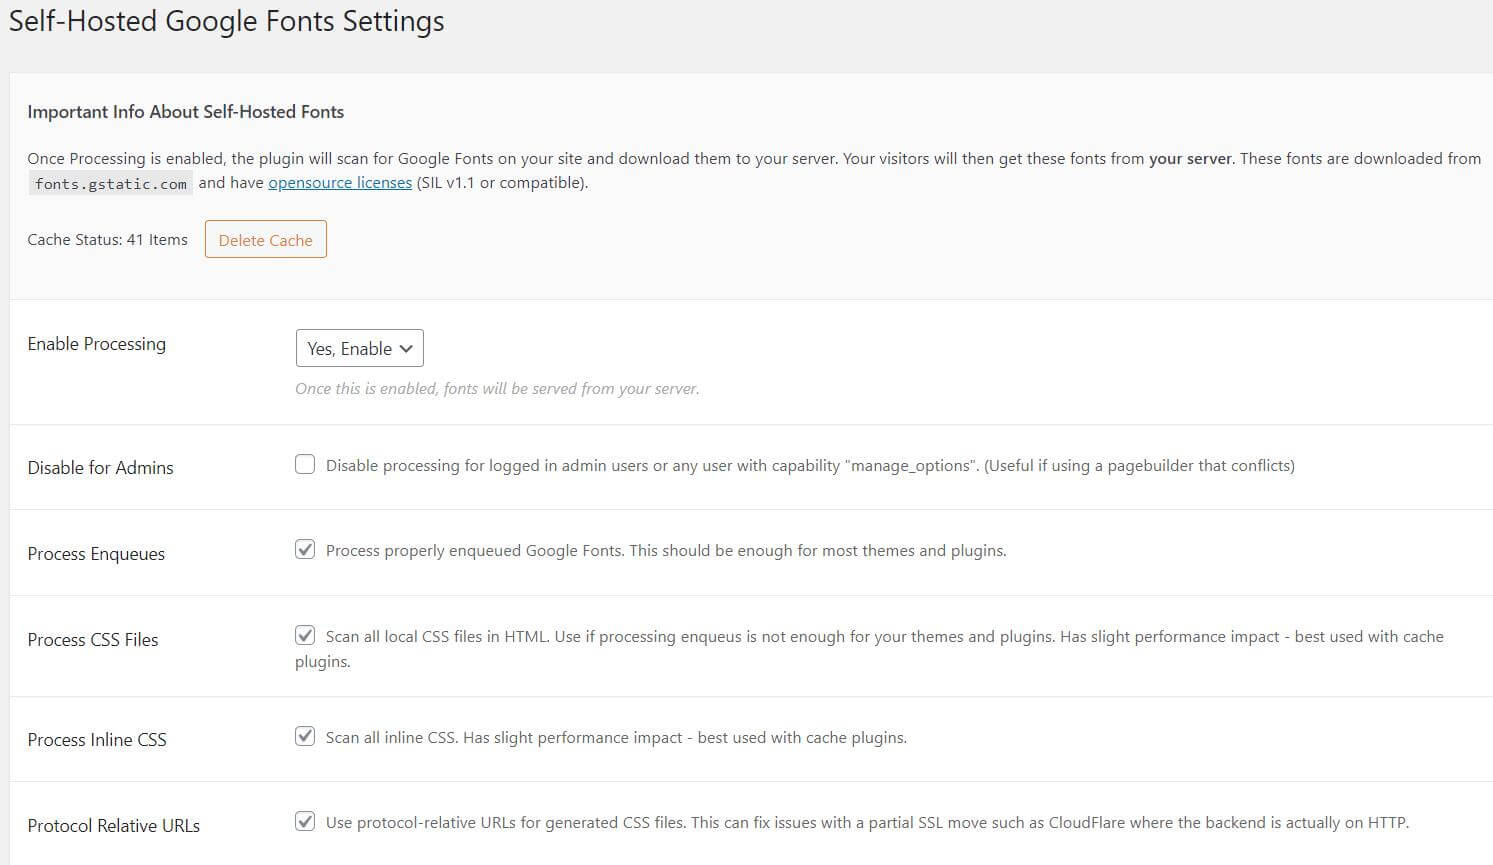Uncheck the Process CSS Files checkbox

click(x=305, y=635)
